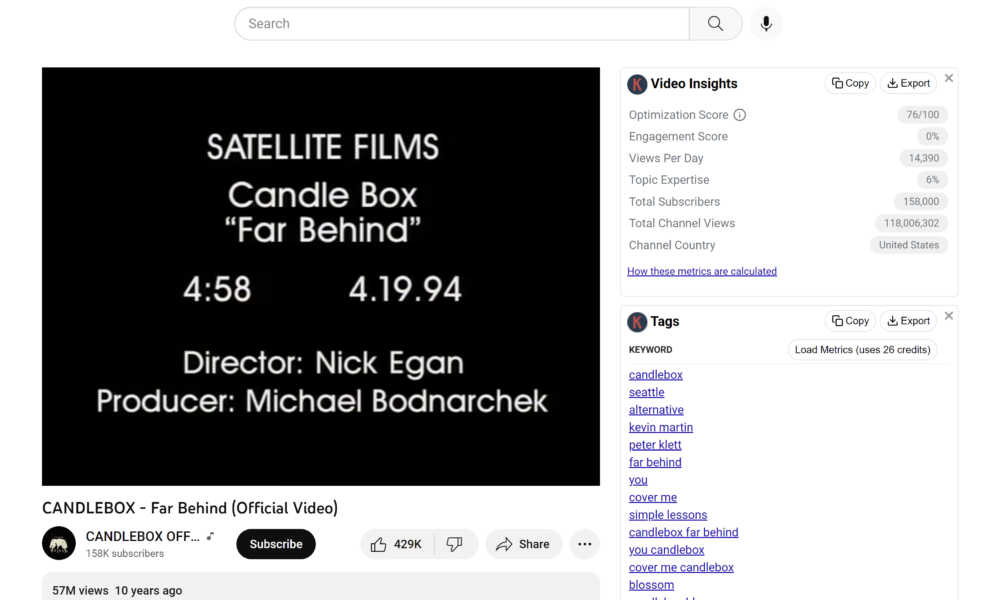Click the video title CANDLEBOX - Far Behind
The height and width of the screenshot is (600, 1000).
click(190, 508)
